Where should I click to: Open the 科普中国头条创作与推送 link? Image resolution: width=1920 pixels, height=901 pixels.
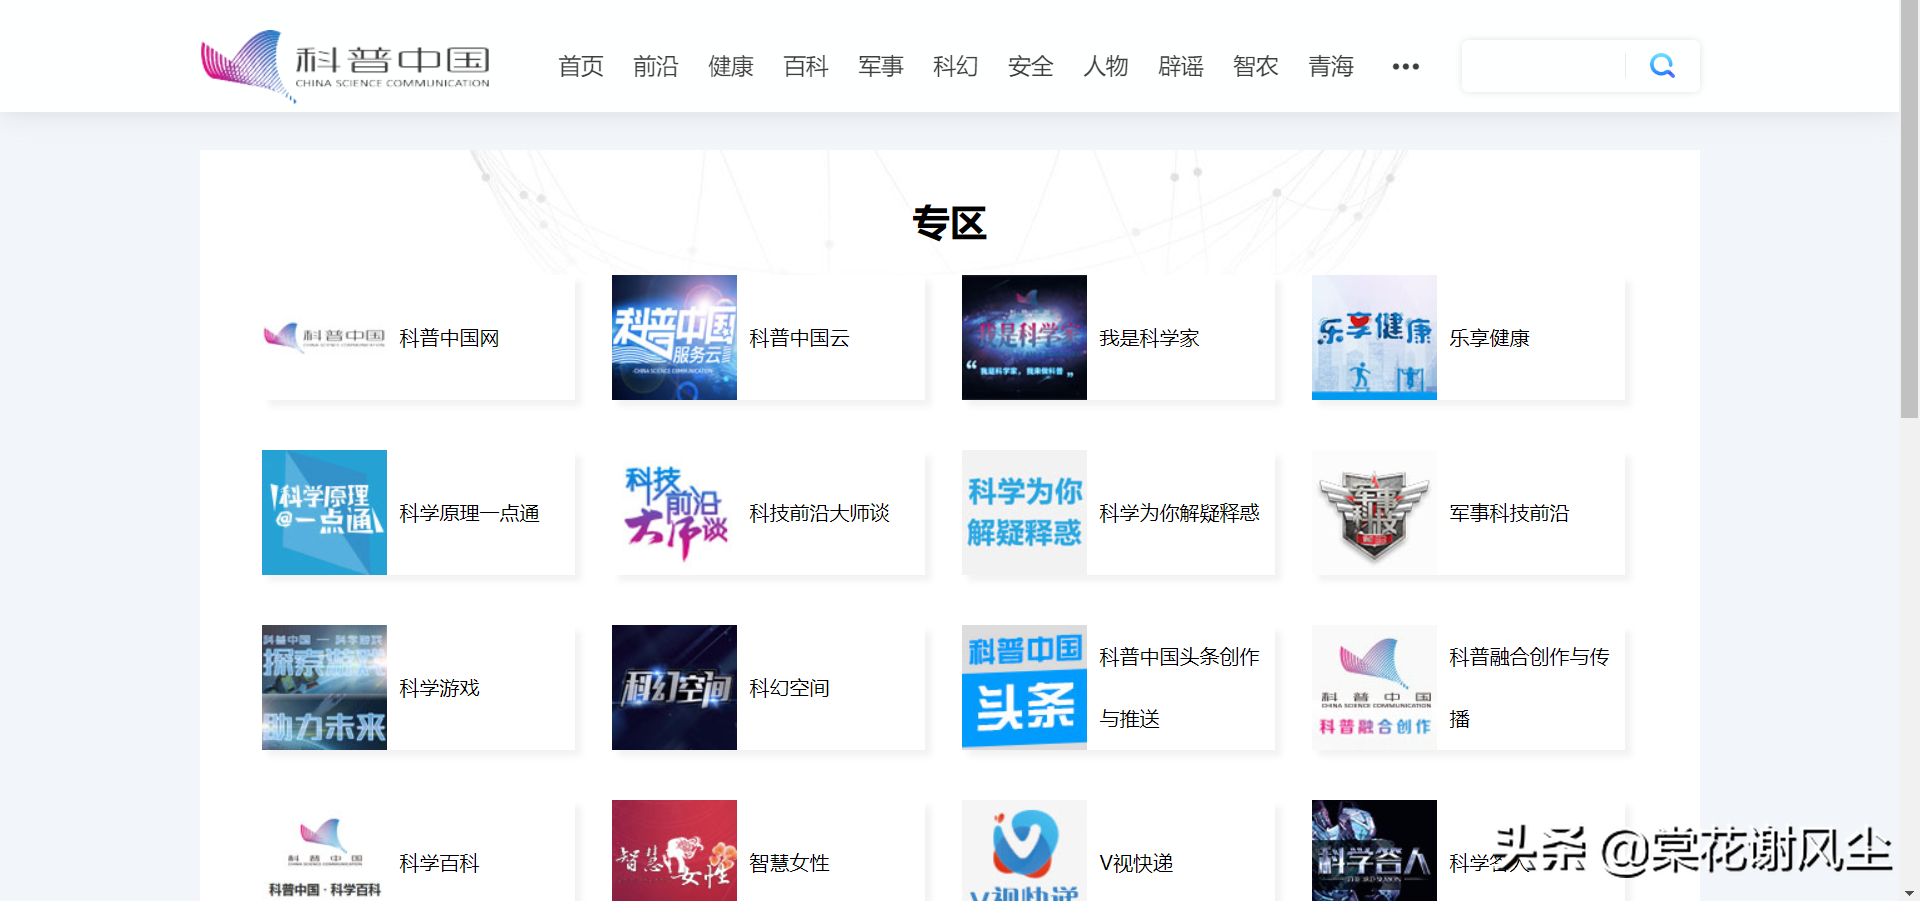[x=1179, y=688]
